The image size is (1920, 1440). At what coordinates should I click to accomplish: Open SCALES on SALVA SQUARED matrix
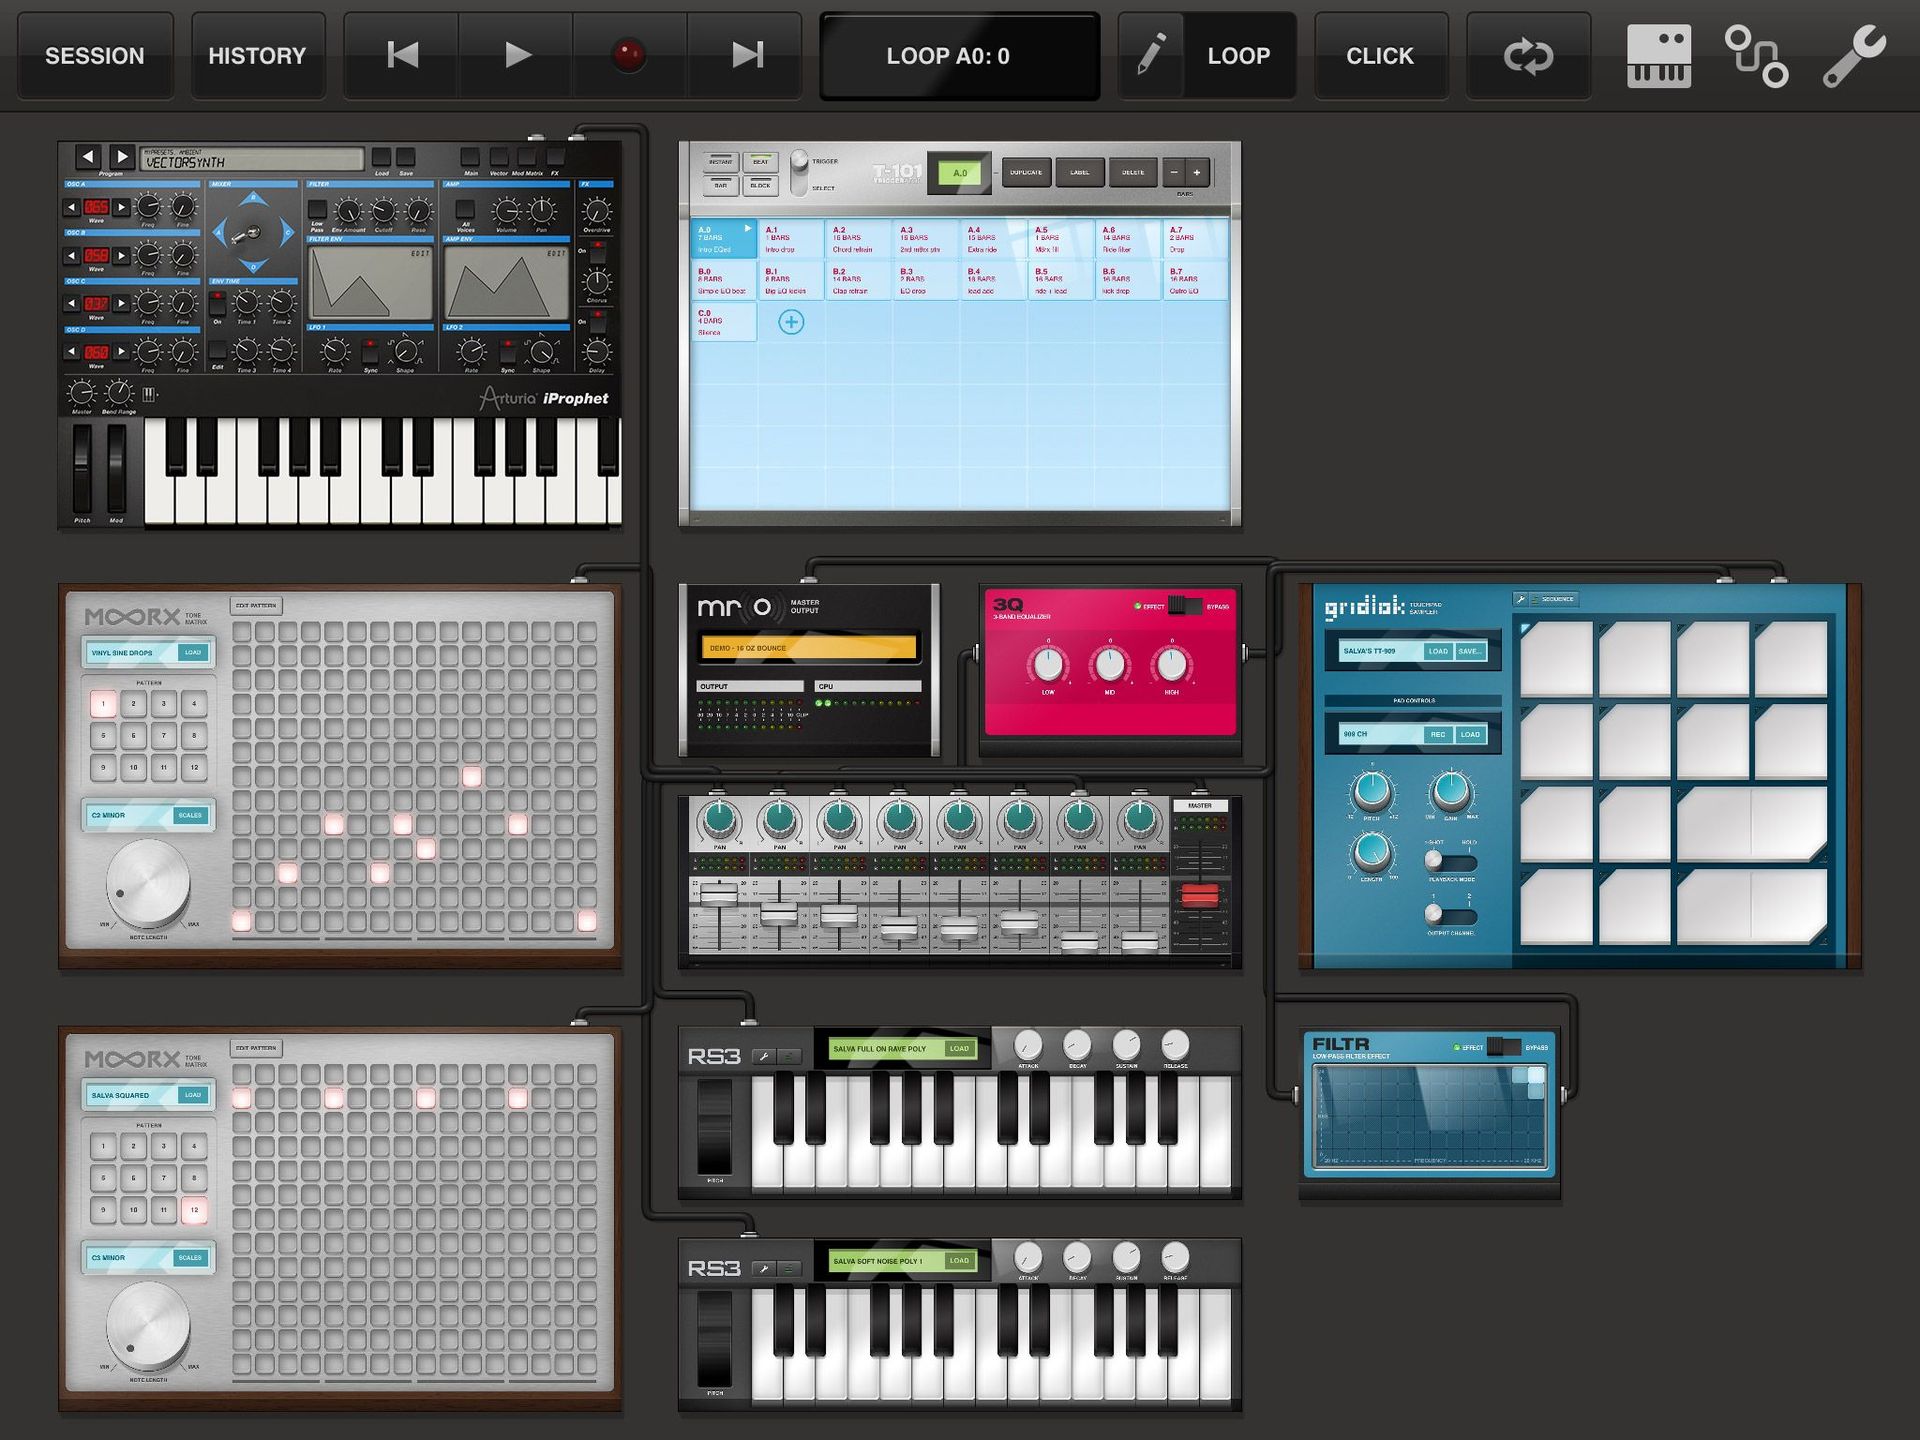(190, 1258)
